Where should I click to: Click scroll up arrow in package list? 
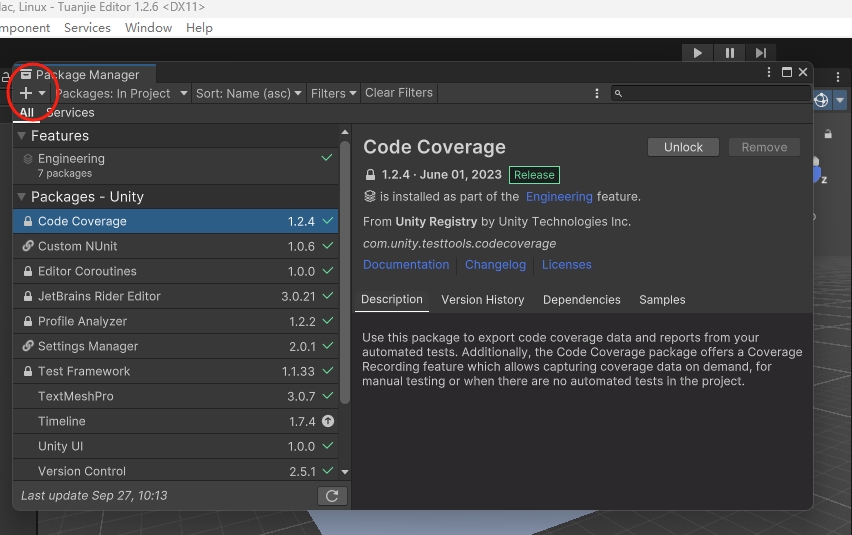pos(344,132)
